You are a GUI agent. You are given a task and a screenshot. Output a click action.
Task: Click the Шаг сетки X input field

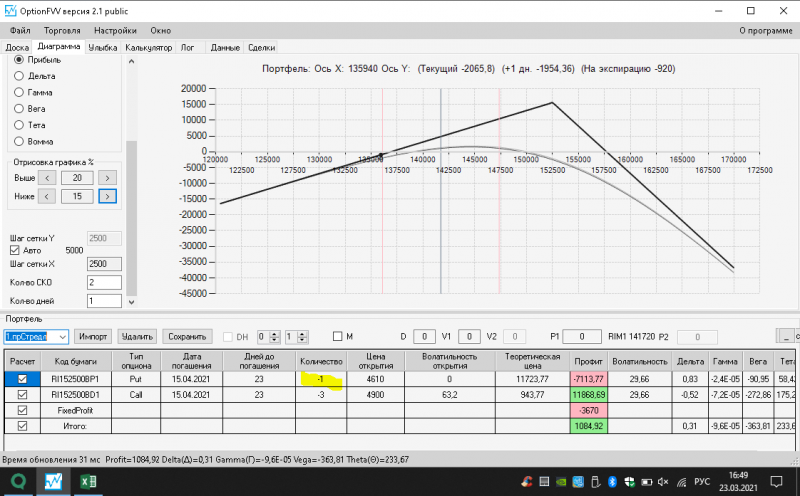click(x=104, y=264)
